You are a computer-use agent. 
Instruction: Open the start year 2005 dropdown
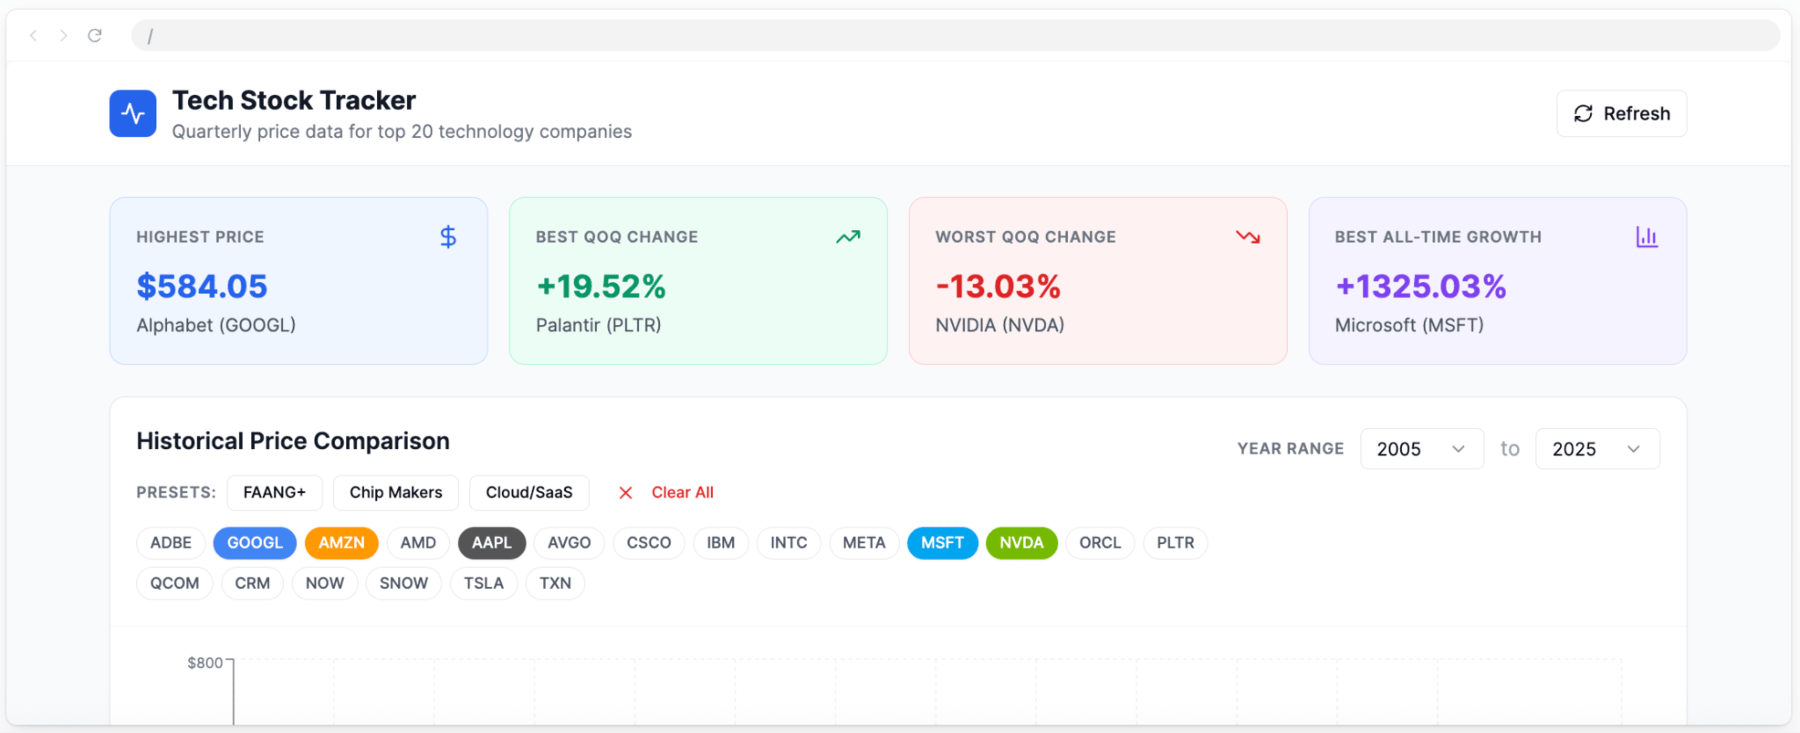pyautogui.click(x=1421, y=449)
